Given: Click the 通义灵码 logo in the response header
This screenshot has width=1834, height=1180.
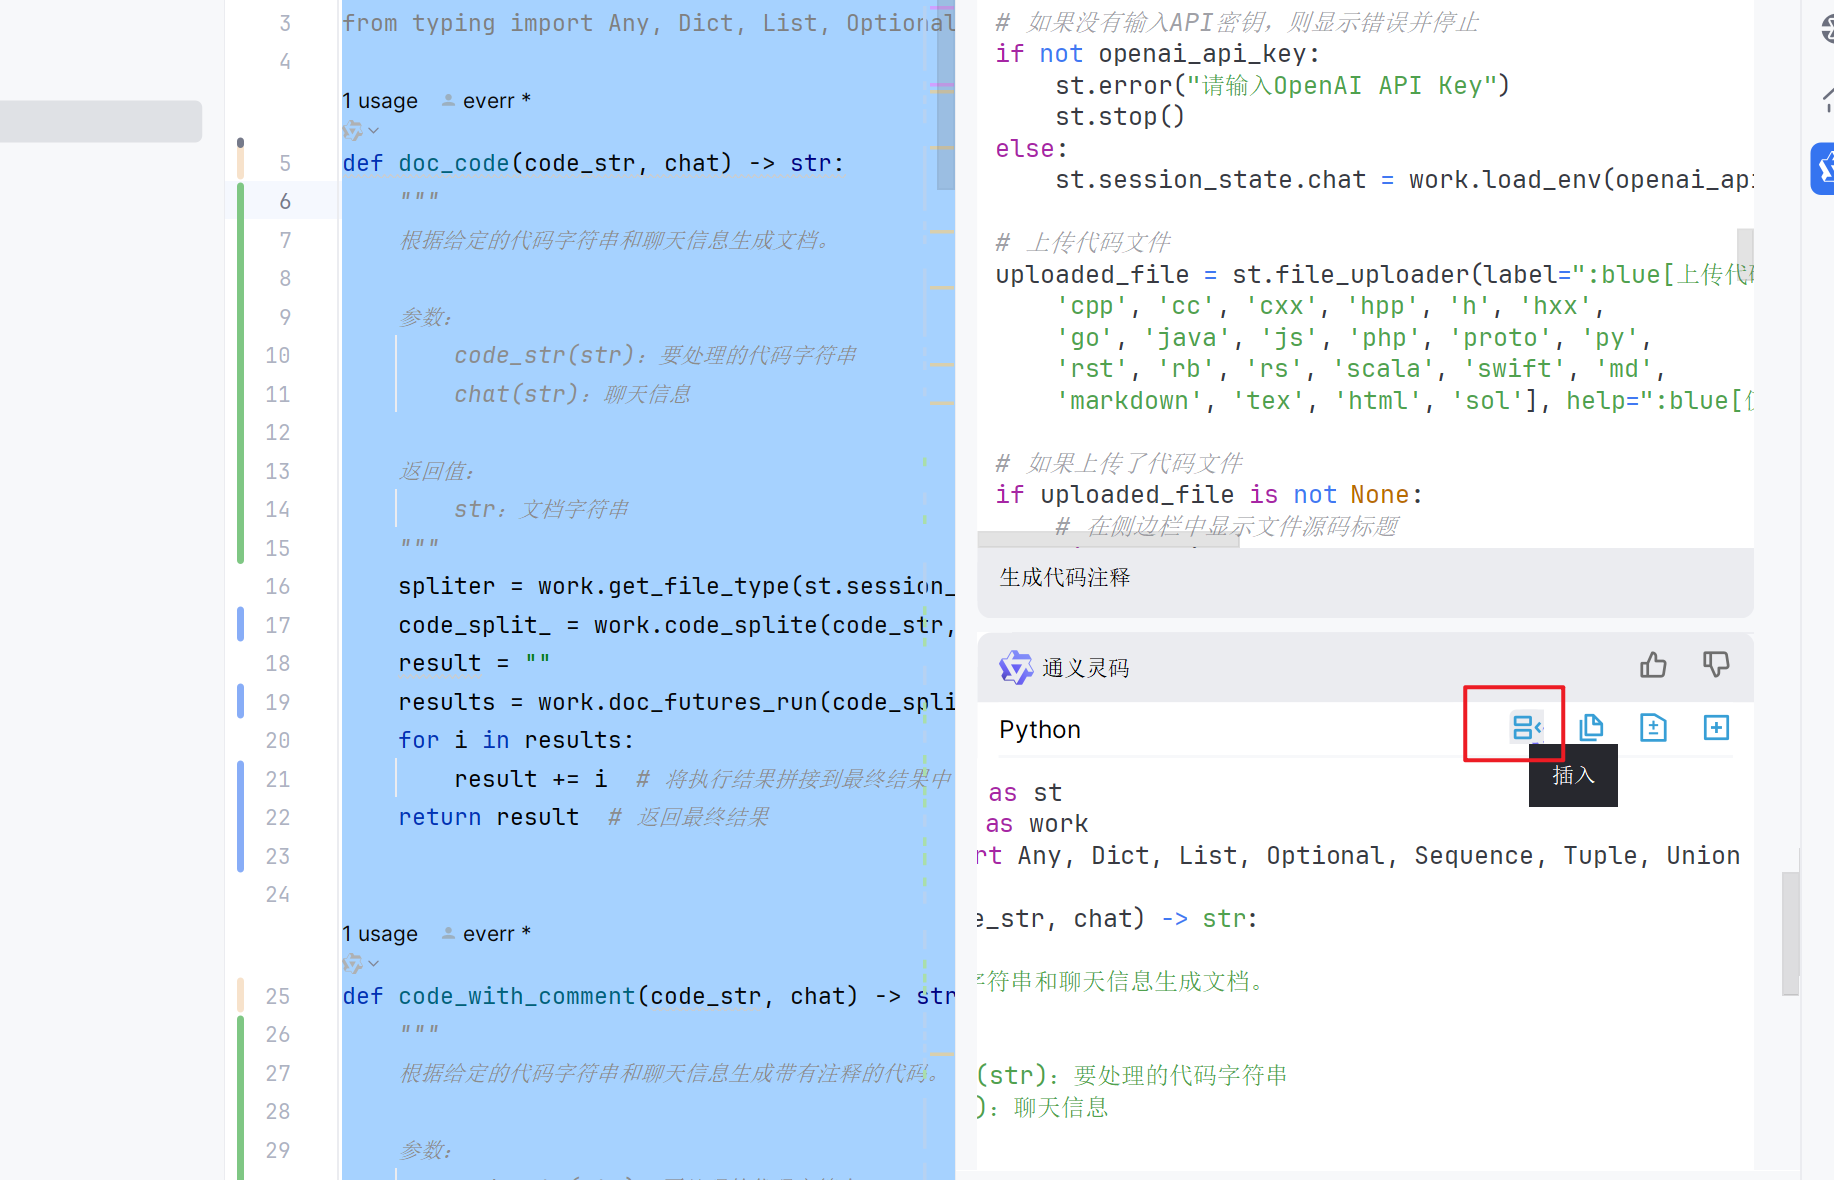Looking at the screenshot, I should click(1016, 667).
